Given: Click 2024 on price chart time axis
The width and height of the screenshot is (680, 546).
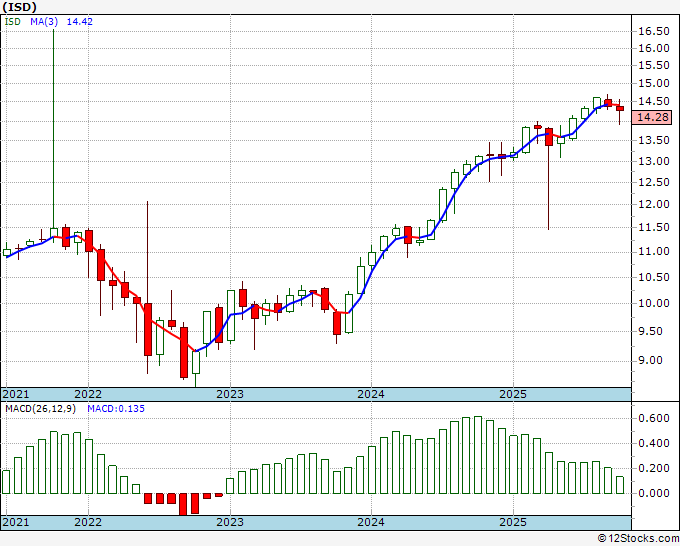Looking at the screenshot, I should coord(371,394).
